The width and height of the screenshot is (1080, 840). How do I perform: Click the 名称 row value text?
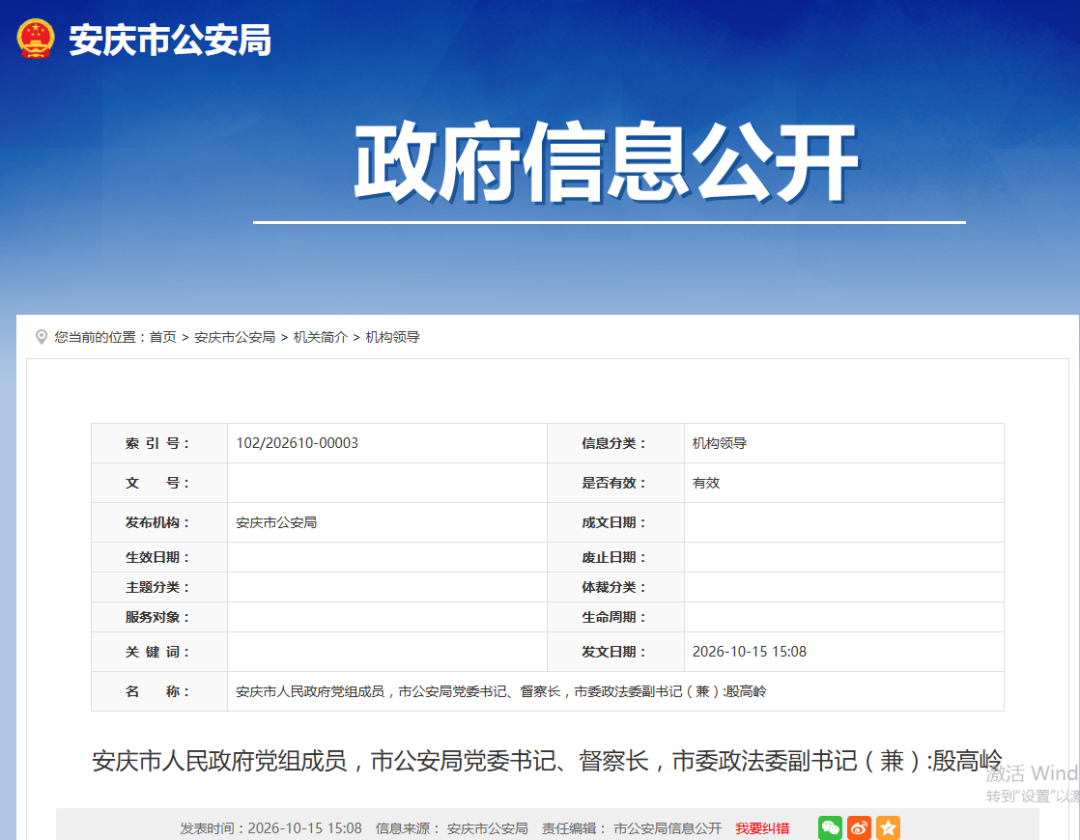[501, 691]
